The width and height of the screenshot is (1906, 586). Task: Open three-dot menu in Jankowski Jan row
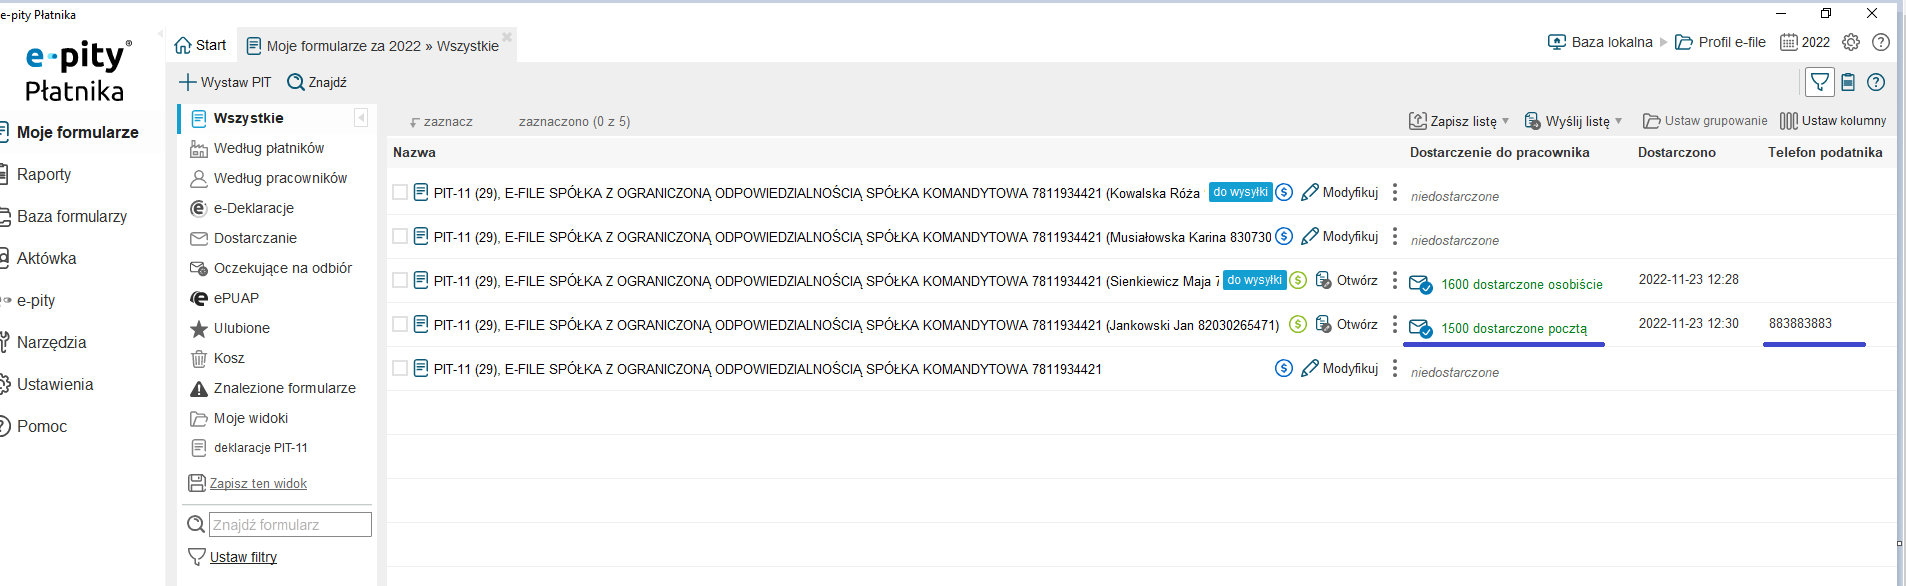(1395, 324)
